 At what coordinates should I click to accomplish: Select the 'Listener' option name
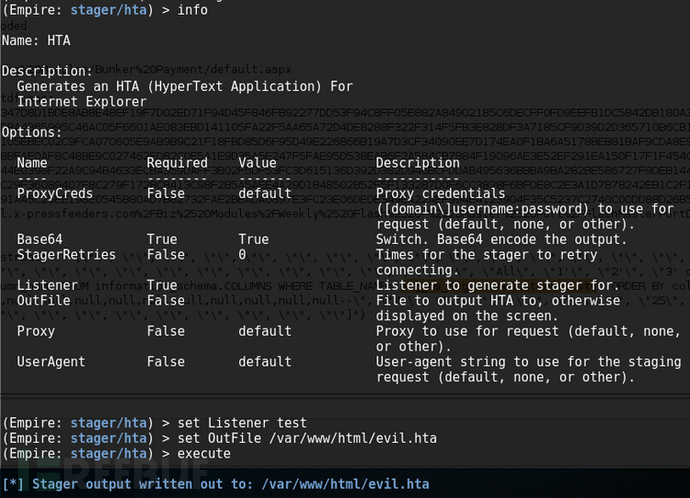coord(48,285)
